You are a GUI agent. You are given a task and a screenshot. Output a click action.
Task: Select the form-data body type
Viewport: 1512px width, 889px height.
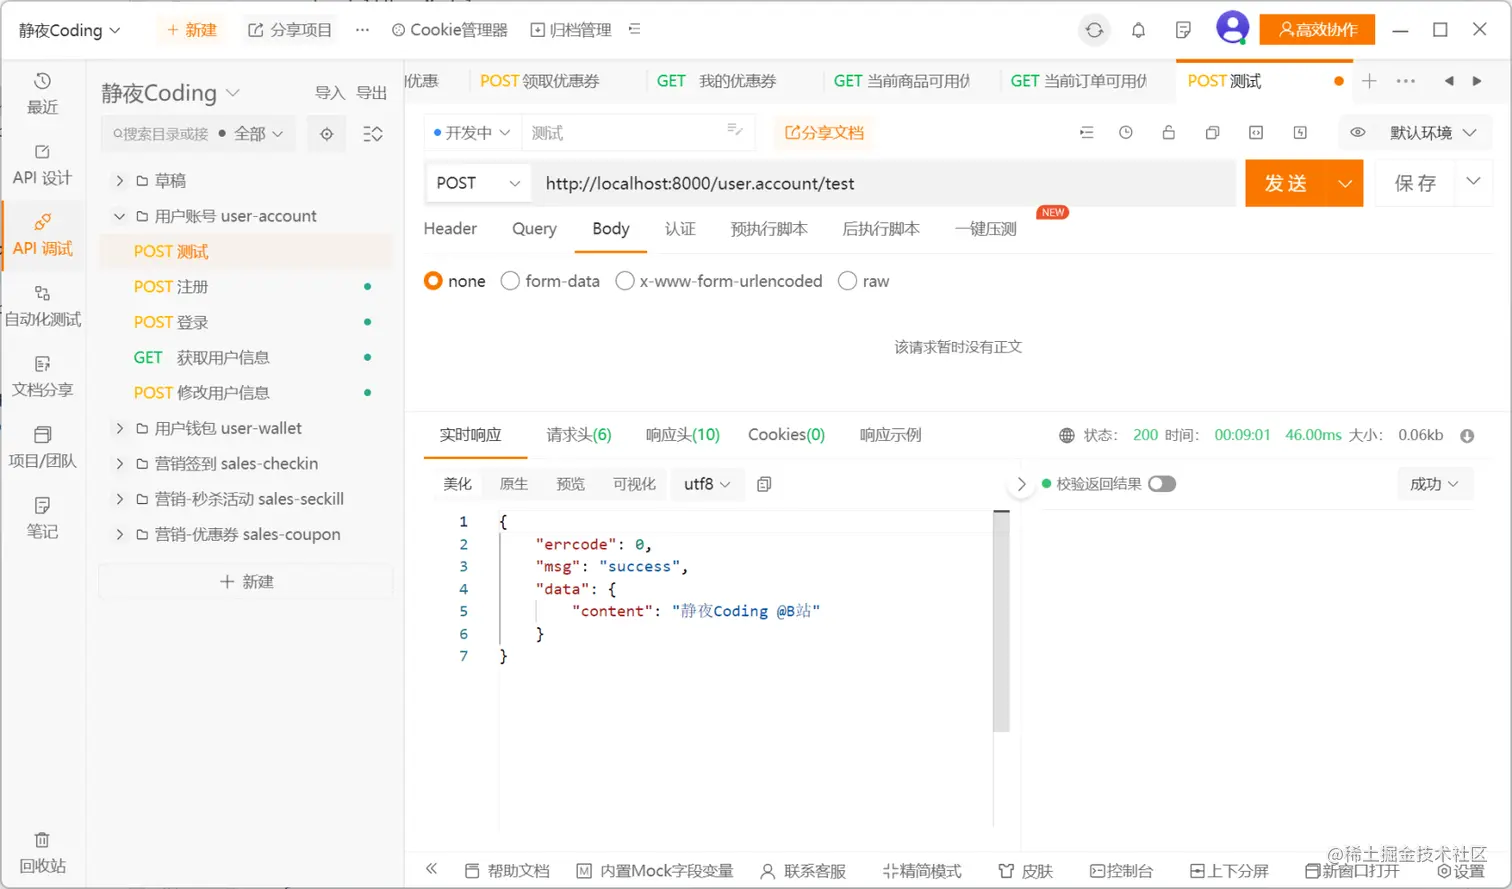[x=550, y=281]
